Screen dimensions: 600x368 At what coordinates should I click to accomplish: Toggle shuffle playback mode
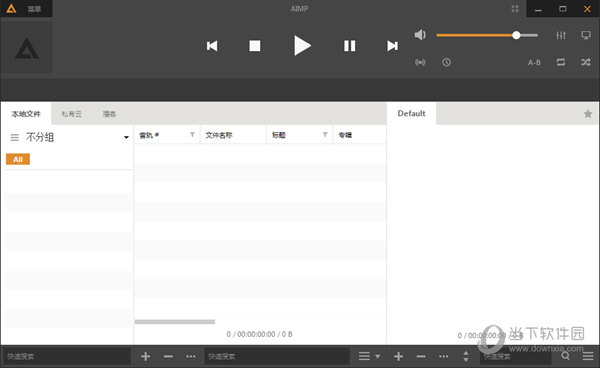pyautogui.click(x=586, y=62)
